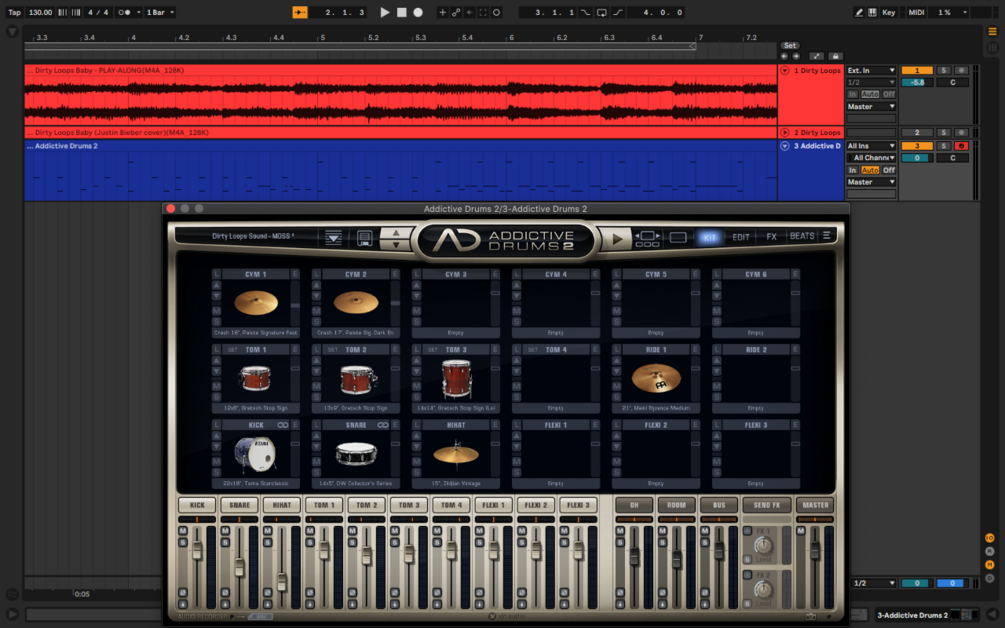The width and height of the screenshot is (1005, 628).
Task: Click the save preset floppy icon
Action: coord(365,238)
